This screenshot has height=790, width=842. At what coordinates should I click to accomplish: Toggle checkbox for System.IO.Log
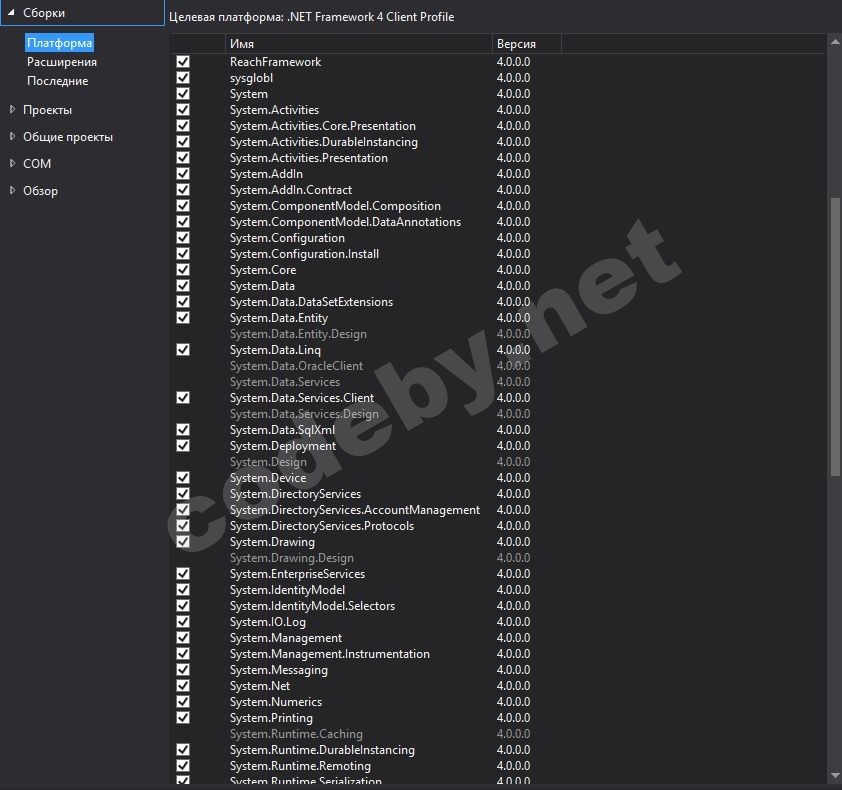click(183, 621)
